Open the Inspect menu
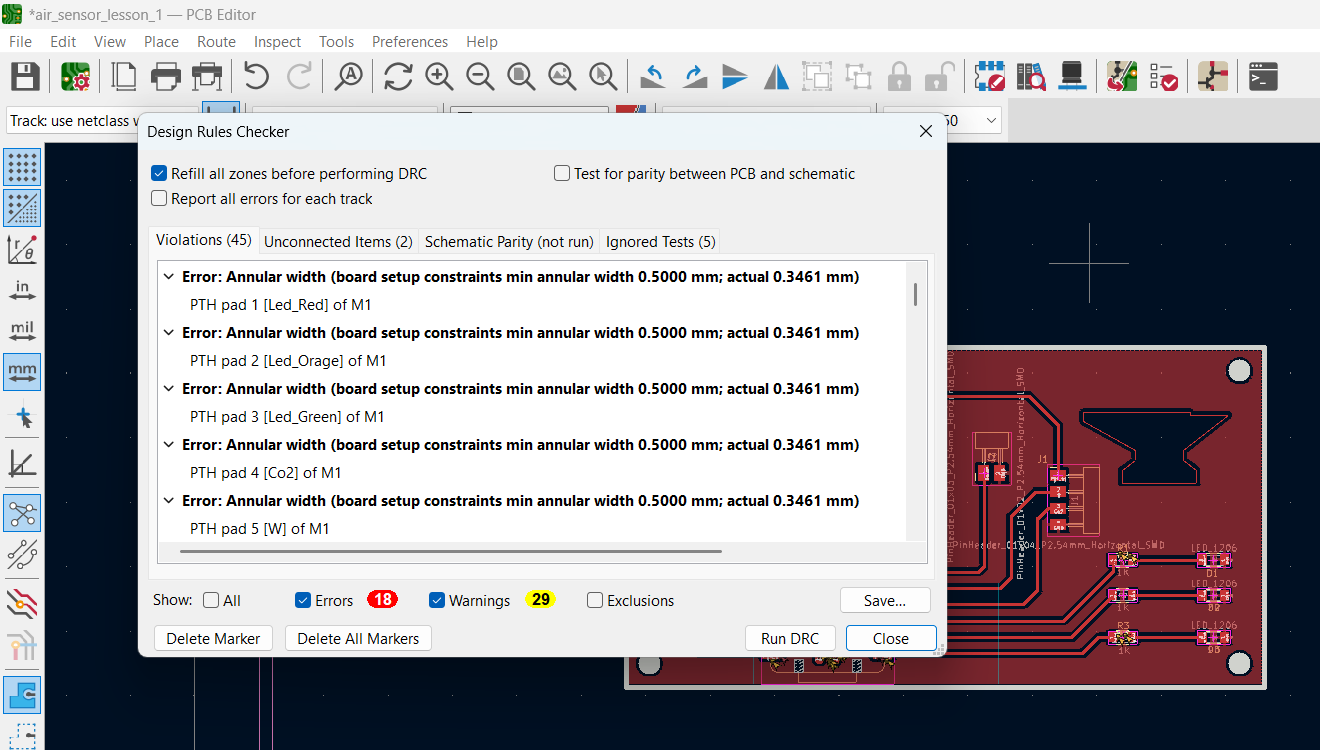 (x=277, y=41)
